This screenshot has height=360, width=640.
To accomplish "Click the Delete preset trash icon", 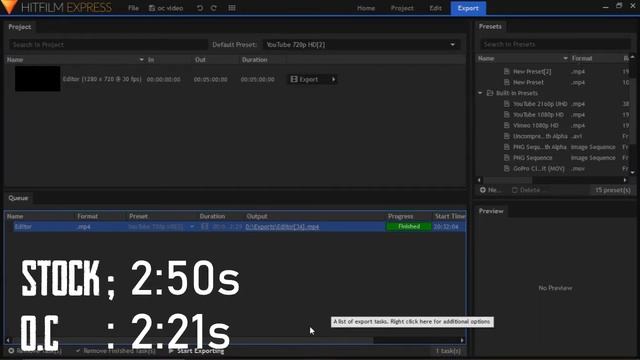I will [514, 190].
